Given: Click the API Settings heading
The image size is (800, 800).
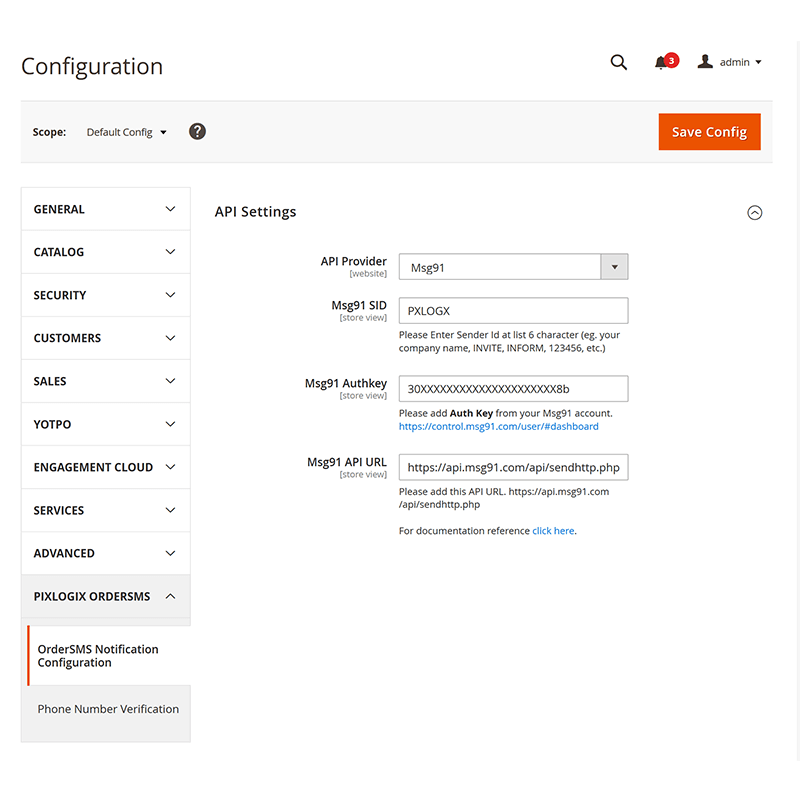Looking at the screenshot, I should (x=255, y=212).
